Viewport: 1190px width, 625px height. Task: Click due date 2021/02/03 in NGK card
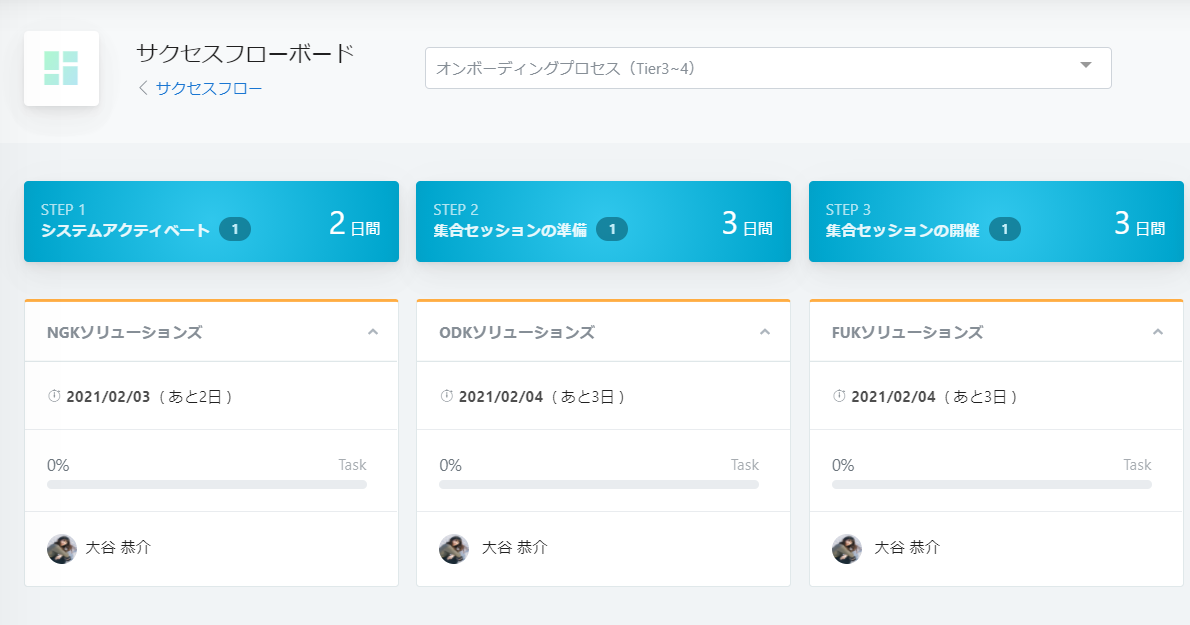pyautogui.click(x=109, y=397)
